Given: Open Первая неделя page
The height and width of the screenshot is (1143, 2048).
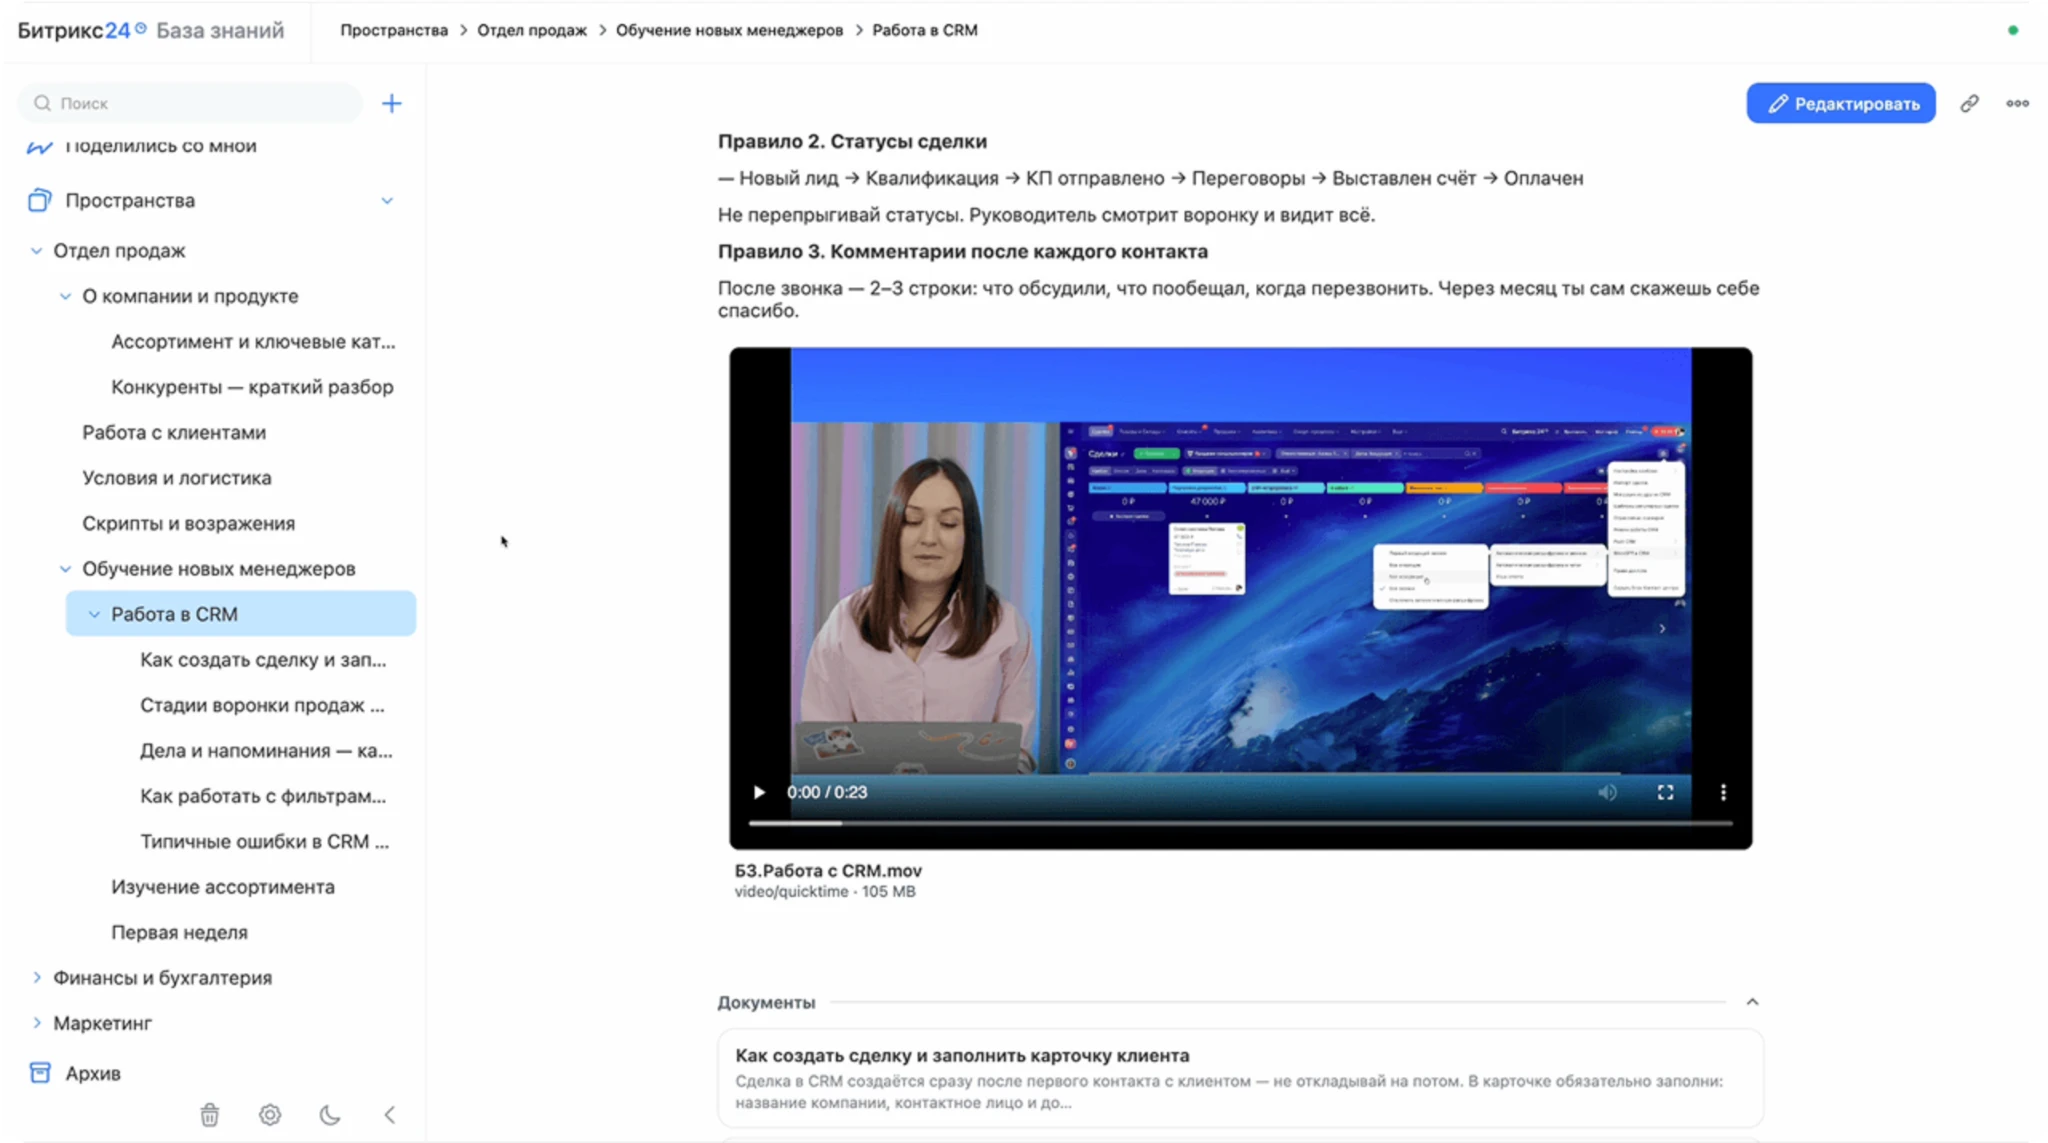Looking at the screenshot, I should pyautogui.click(x=179, y=932).
